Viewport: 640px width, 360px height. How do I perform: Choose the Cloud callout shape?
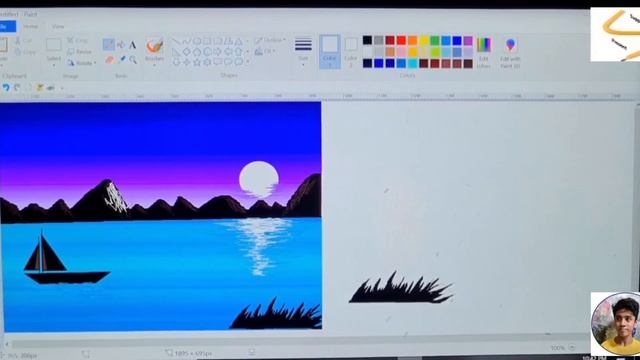238,62
